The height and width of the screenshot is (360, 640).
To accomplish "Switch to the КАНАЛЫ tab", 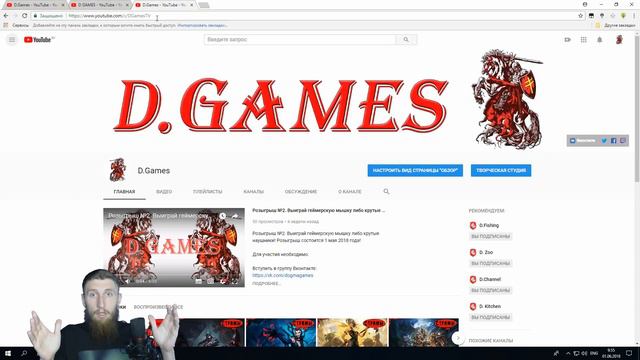I will click(253, 191).
